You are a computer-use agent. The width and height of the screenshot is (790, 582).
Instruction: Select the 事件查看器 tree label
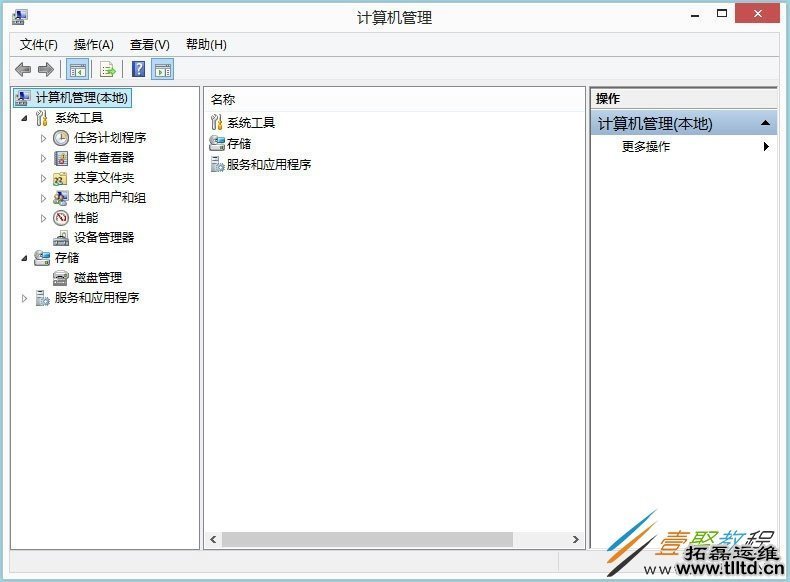[104, 158]
